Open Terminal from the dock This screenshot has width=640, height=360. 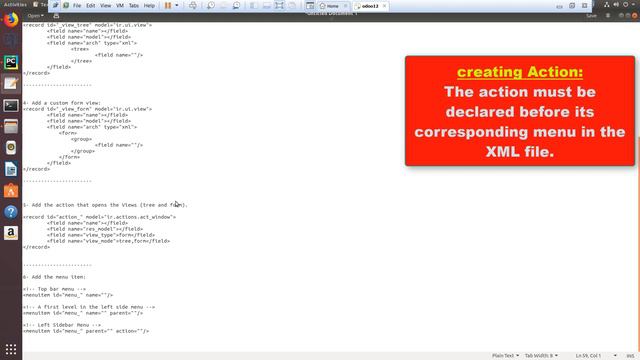point(11,105)
